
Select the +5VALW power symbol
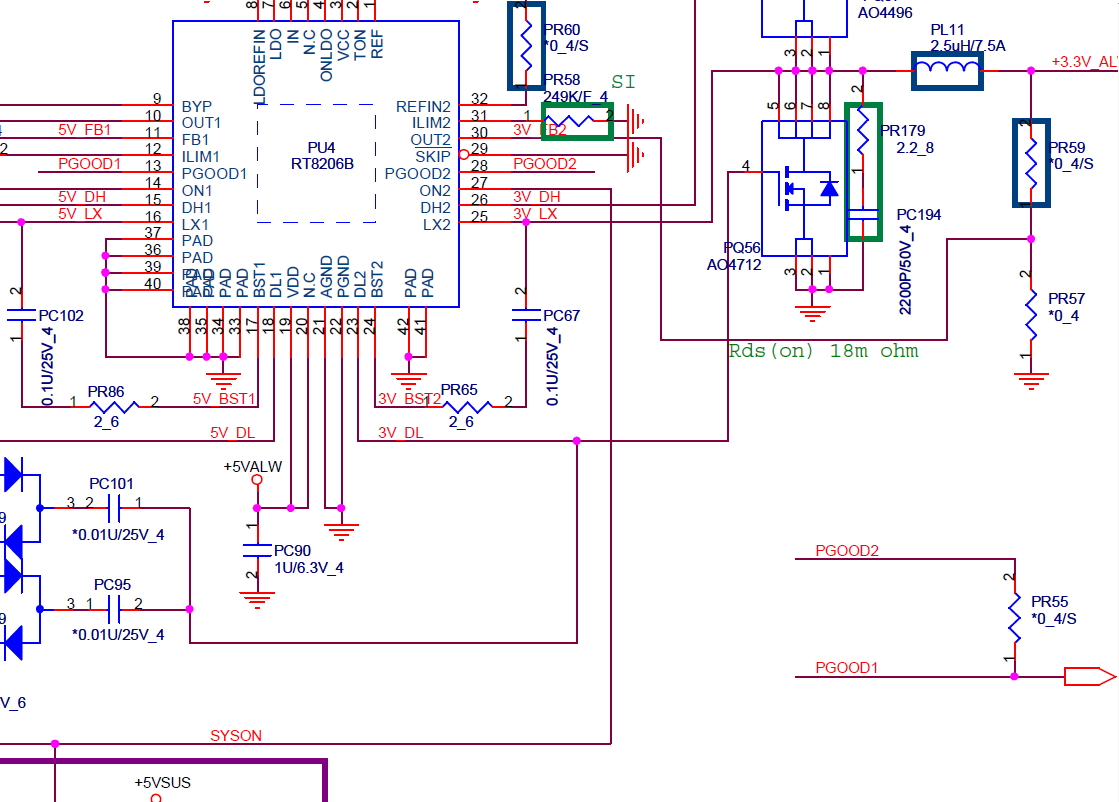point(256,480)
